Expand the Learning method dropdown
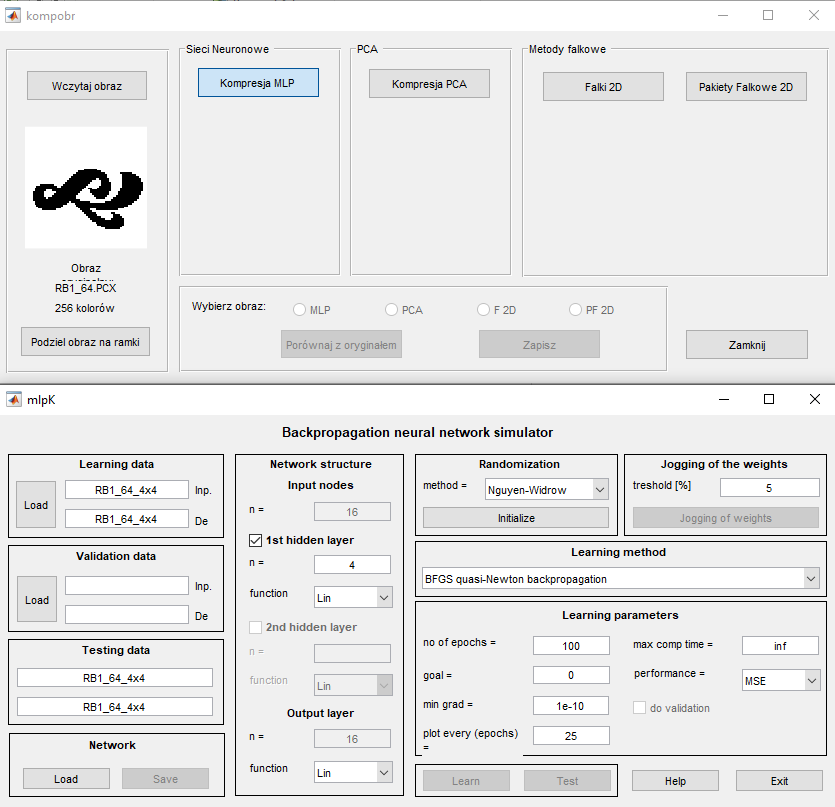 click(620, 578)
